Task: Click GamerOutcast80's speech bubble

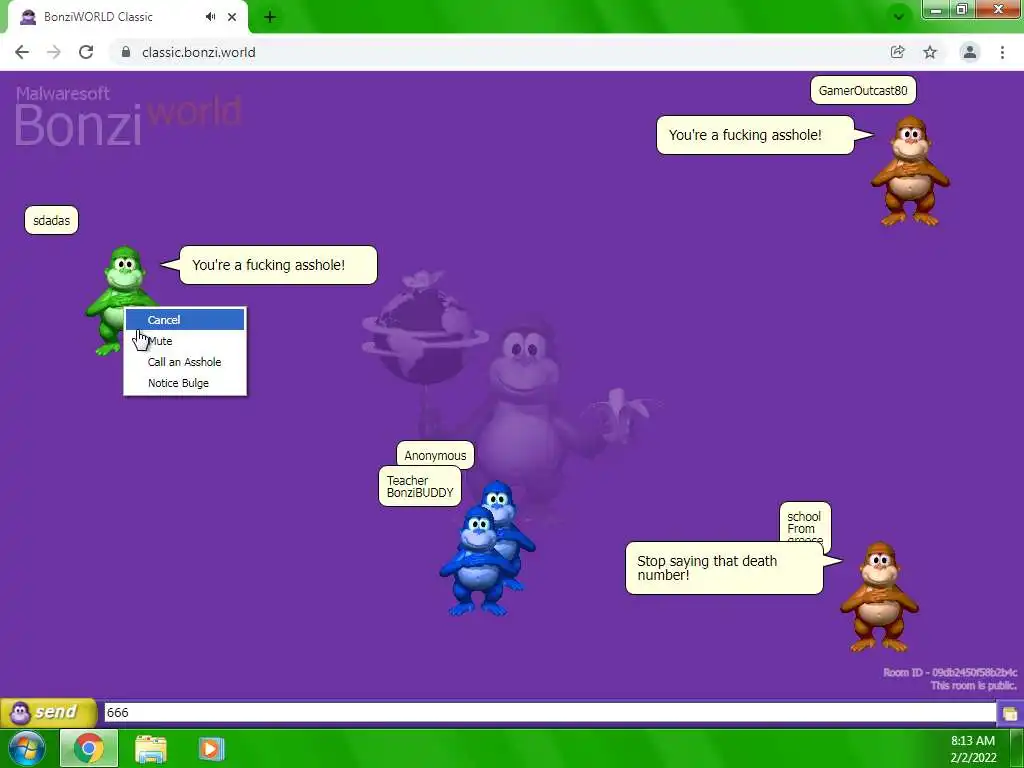Action: click(x=755, y=135)
